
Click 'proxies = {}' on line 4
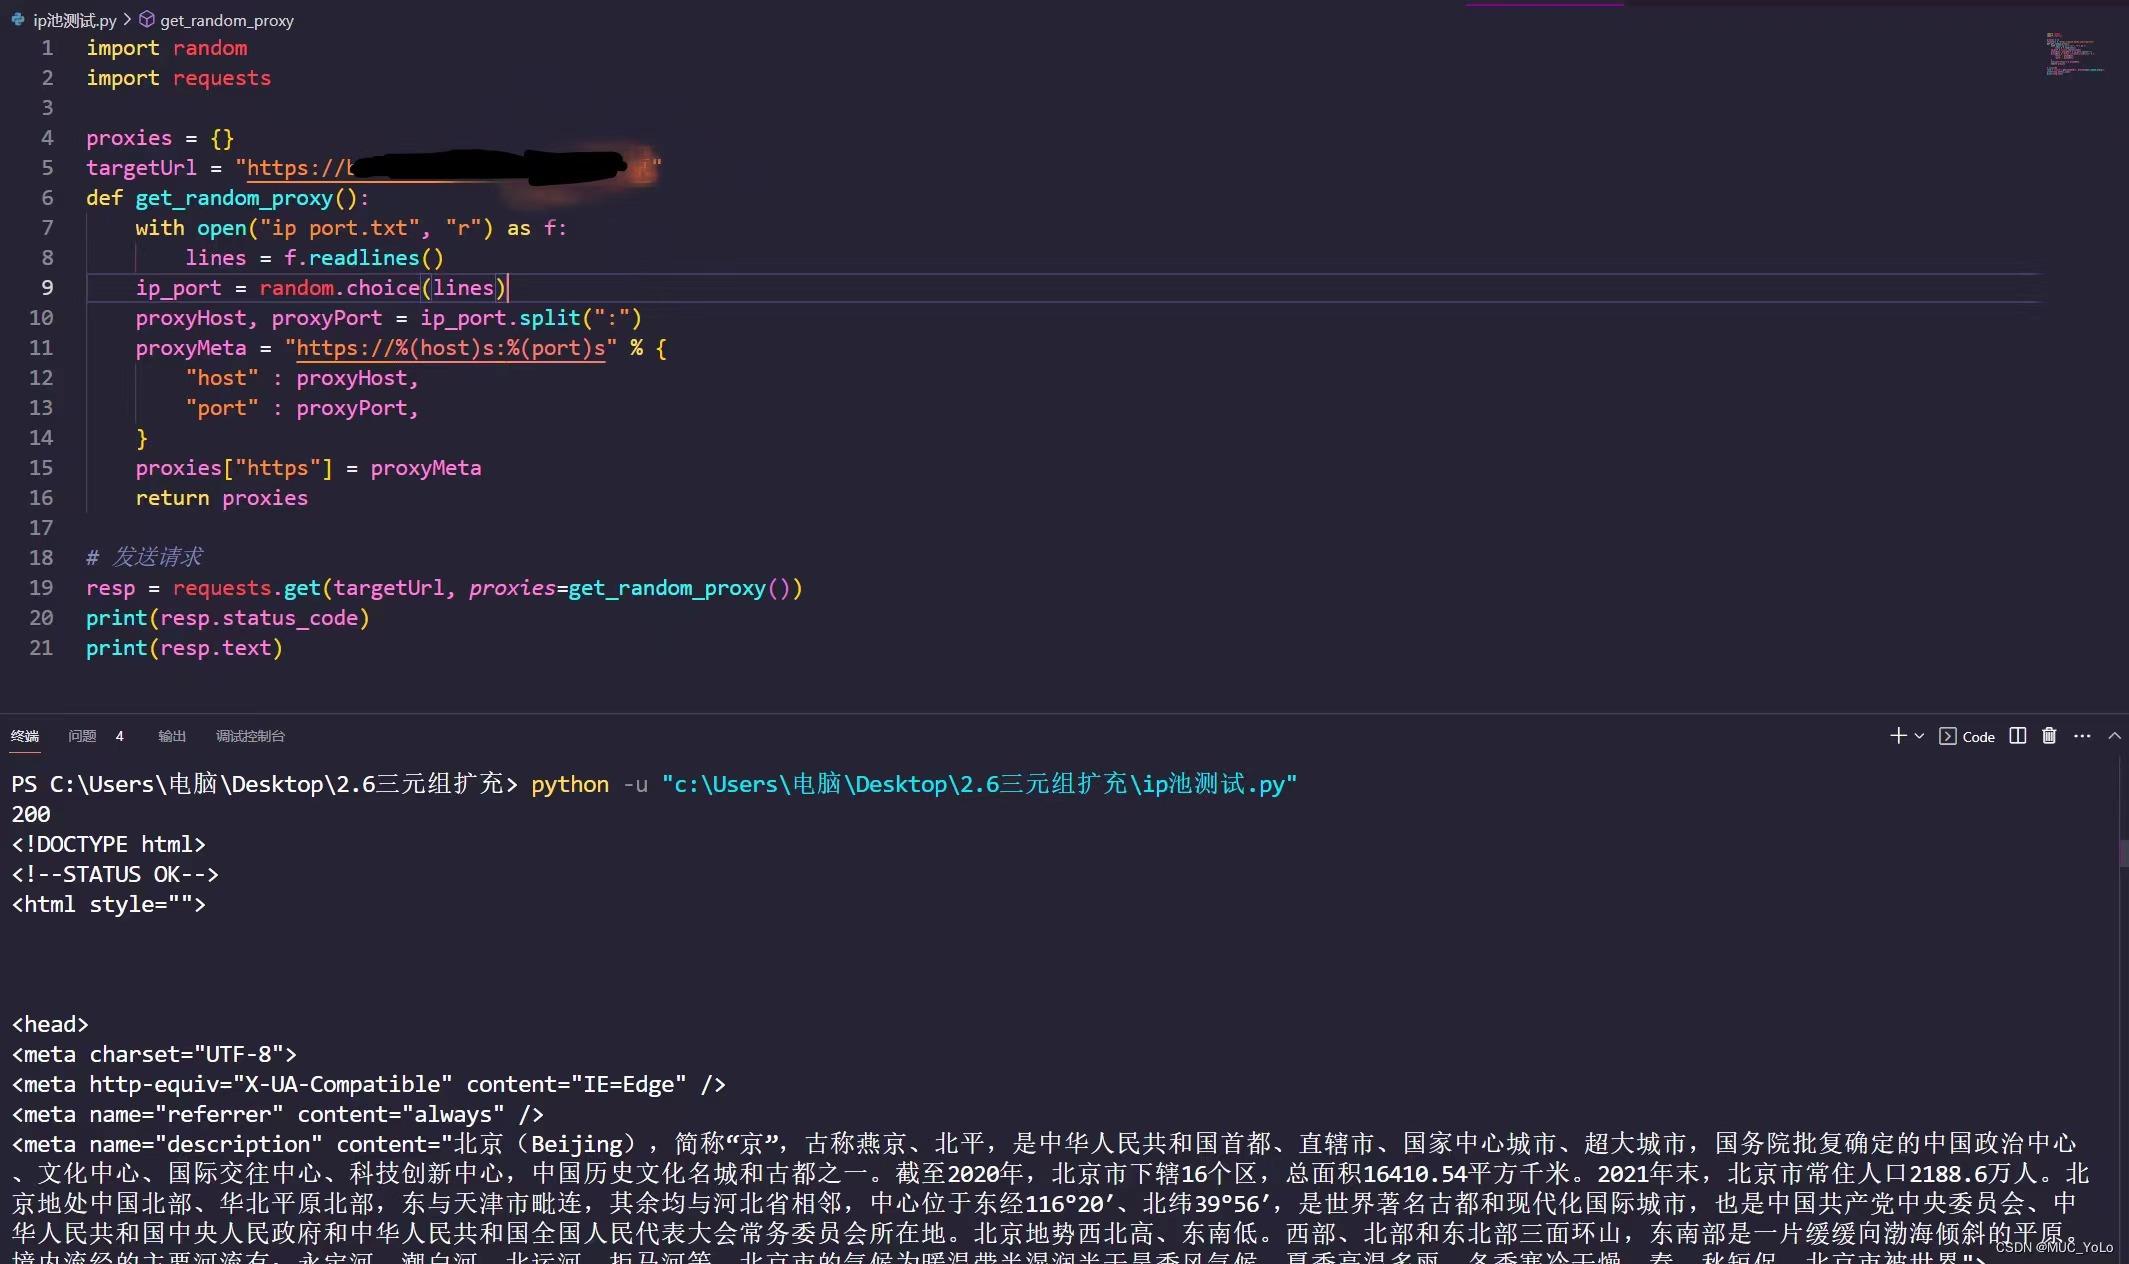coord(160,138)
